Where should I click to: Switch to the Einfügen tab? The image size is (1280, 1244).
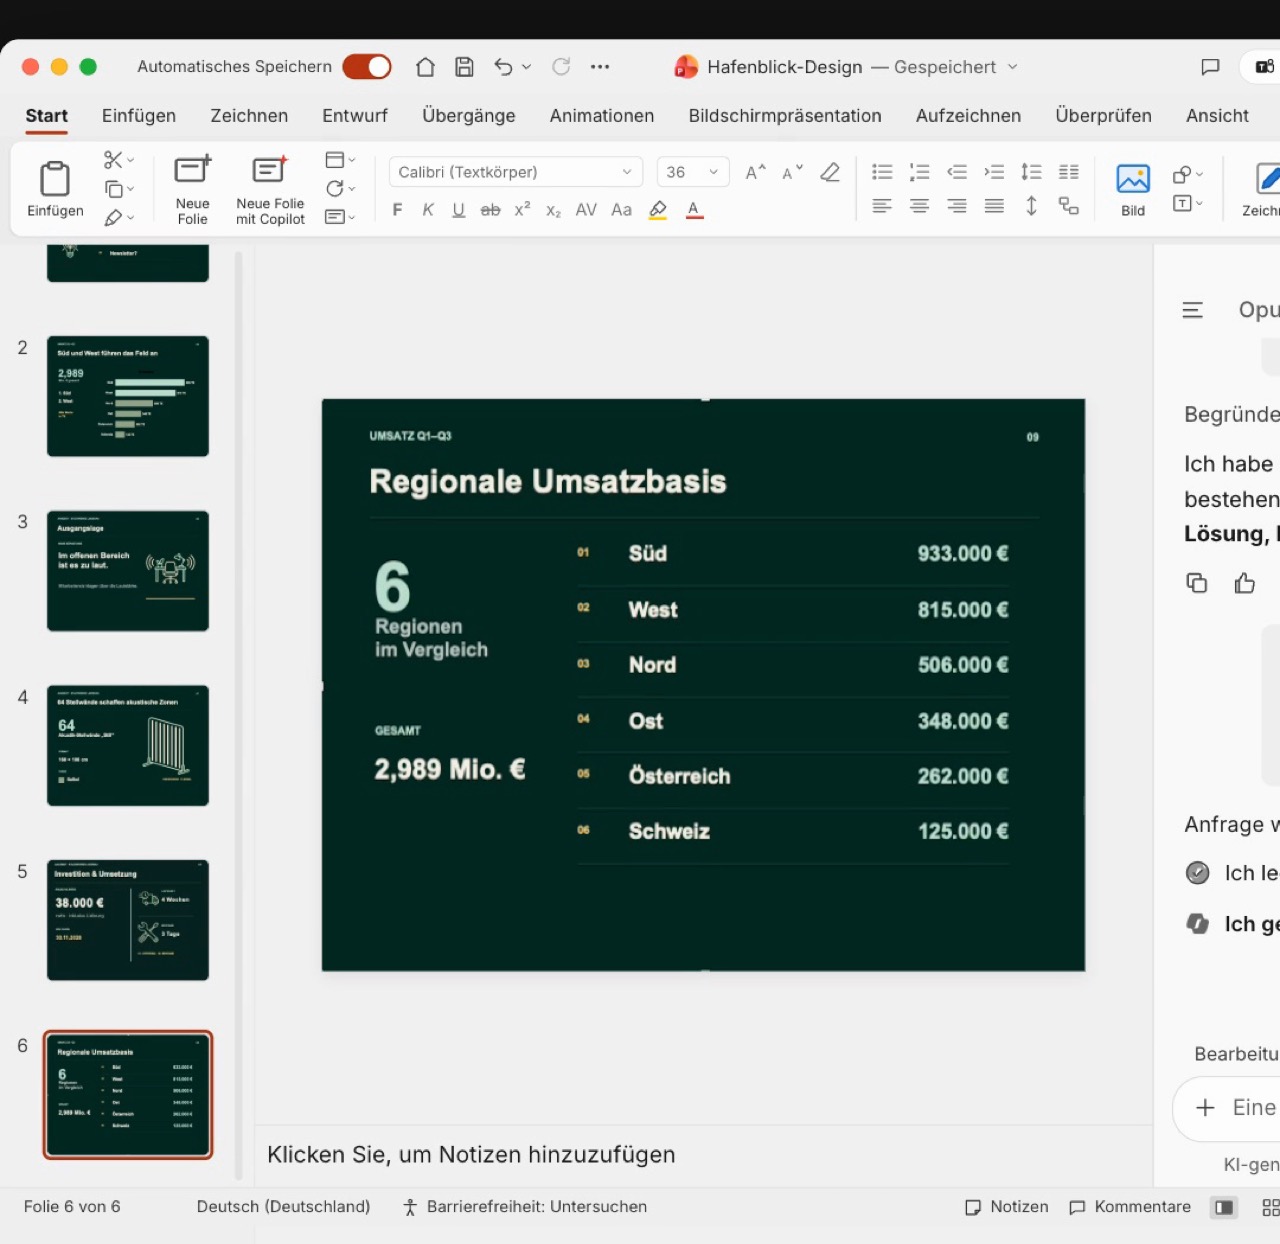tap(139, 115)
